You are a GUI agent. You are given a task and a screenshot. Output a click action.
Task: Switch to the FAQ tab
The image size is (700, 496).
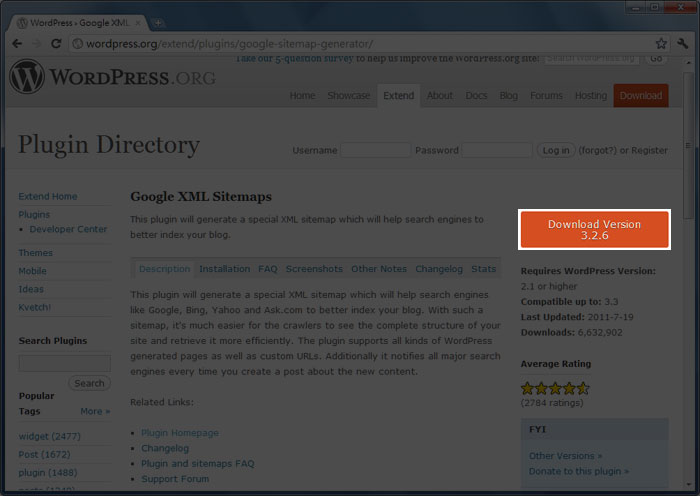[x=268, y=269]
